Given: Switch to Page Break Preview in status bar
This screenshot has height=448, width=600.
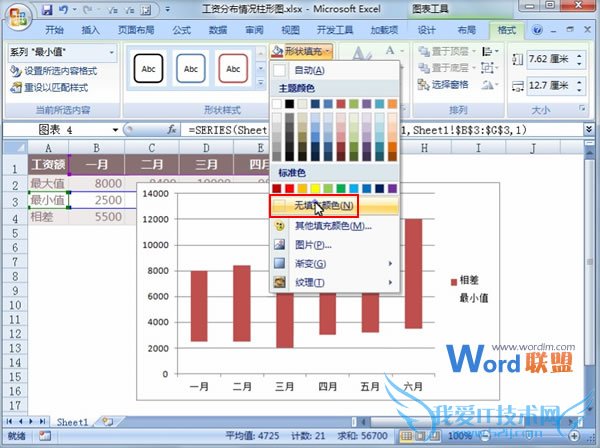Looking at the screenshot, I should (x=434, y=436).
